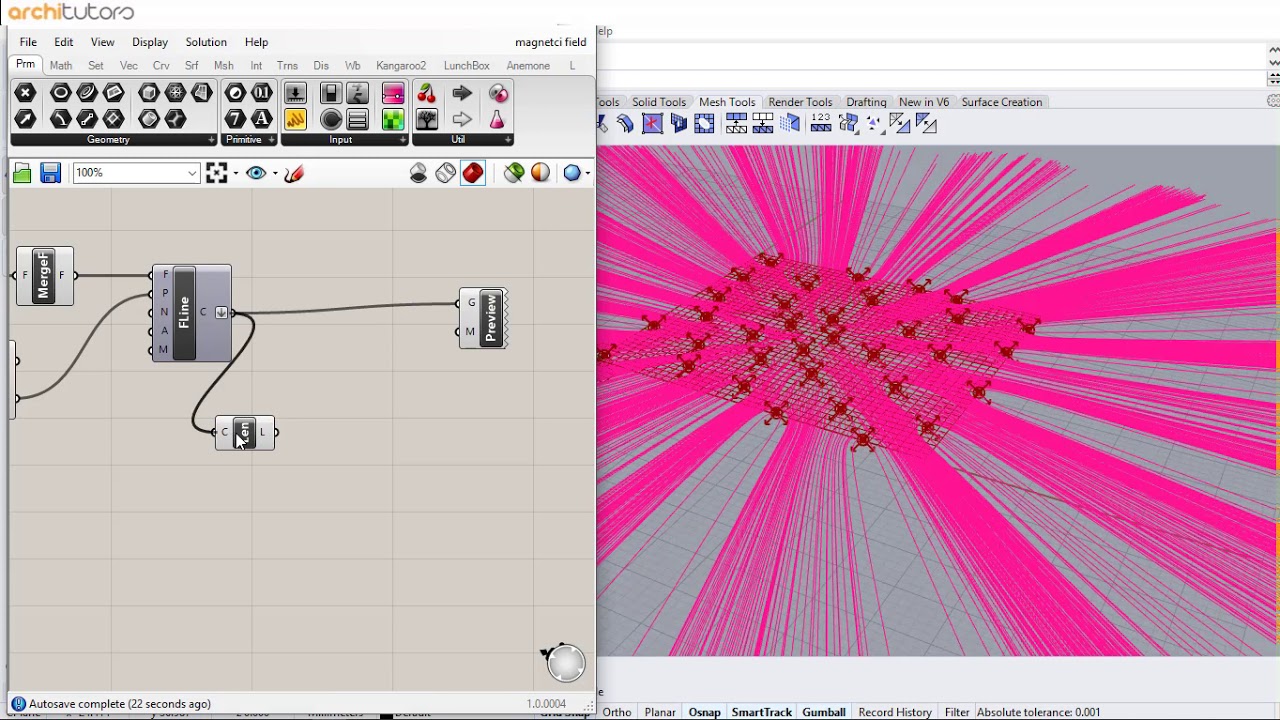Choose the Value List input icon
This screenshot has height=720, width=1280.
coord(357,119)
